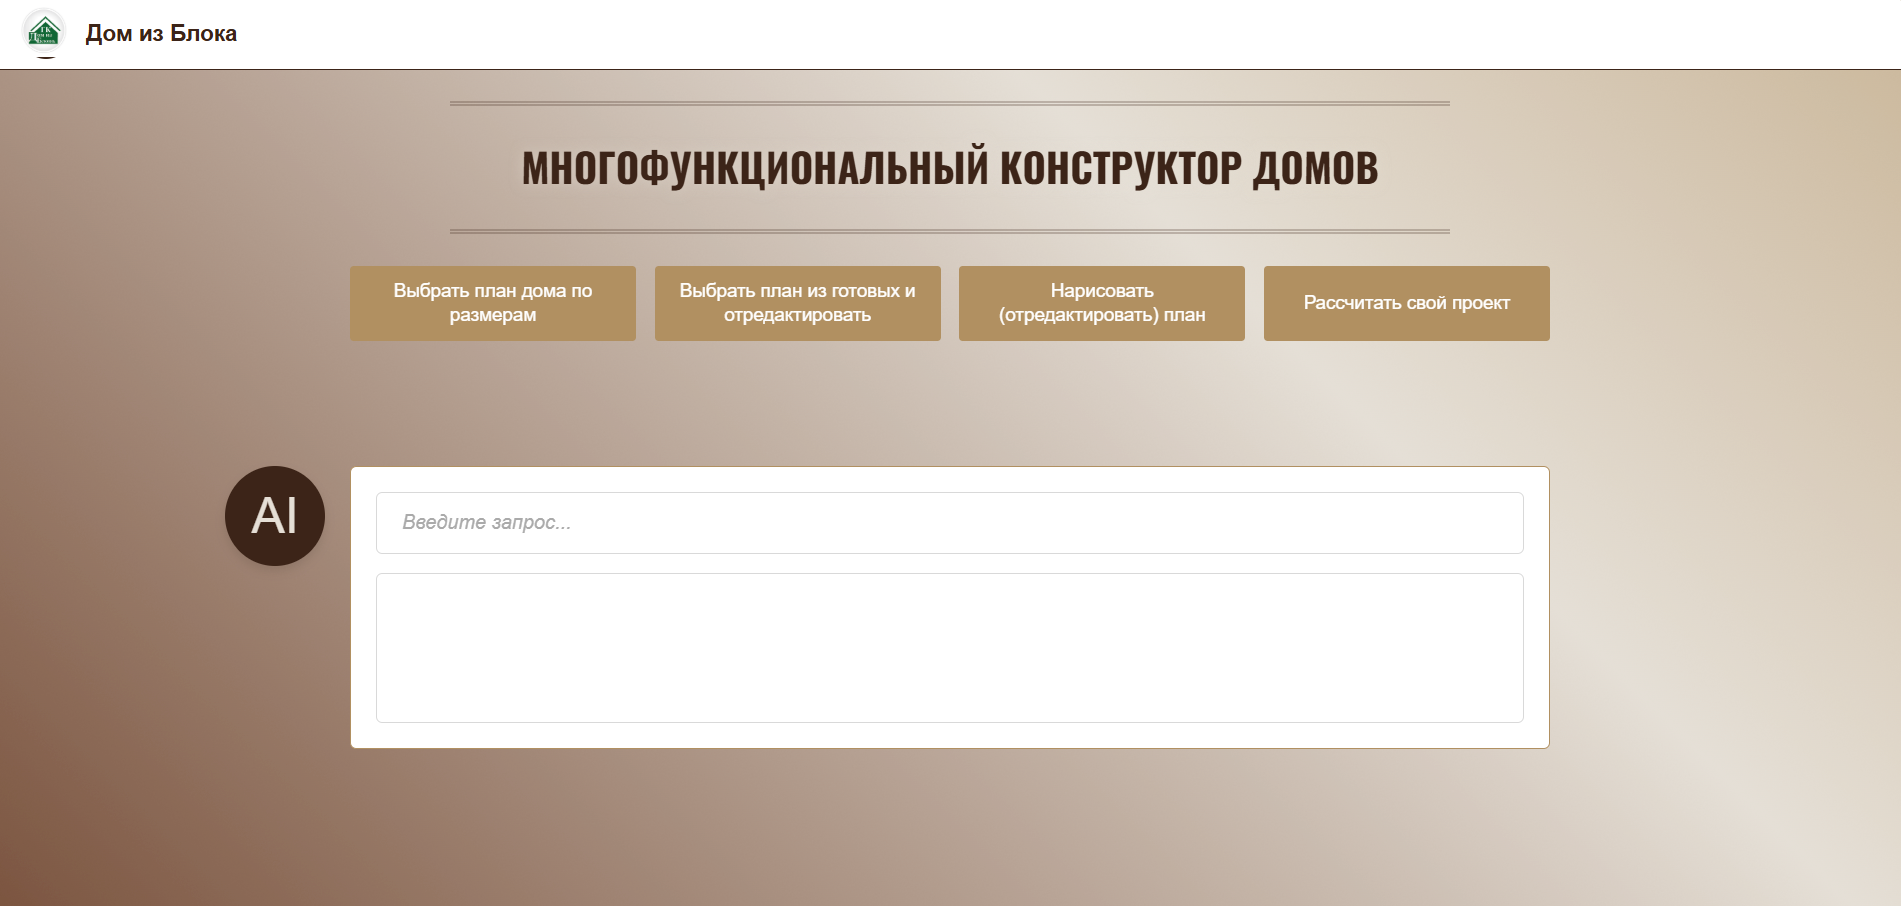The height and width of the screenshot is (906, 1901).
Task: Click the 'МНОГОФУНКЦИОНАЛЬНЫЙ КОНСТРУКТОР ДОМОВ' heading
Action: (x=950, y=168)
